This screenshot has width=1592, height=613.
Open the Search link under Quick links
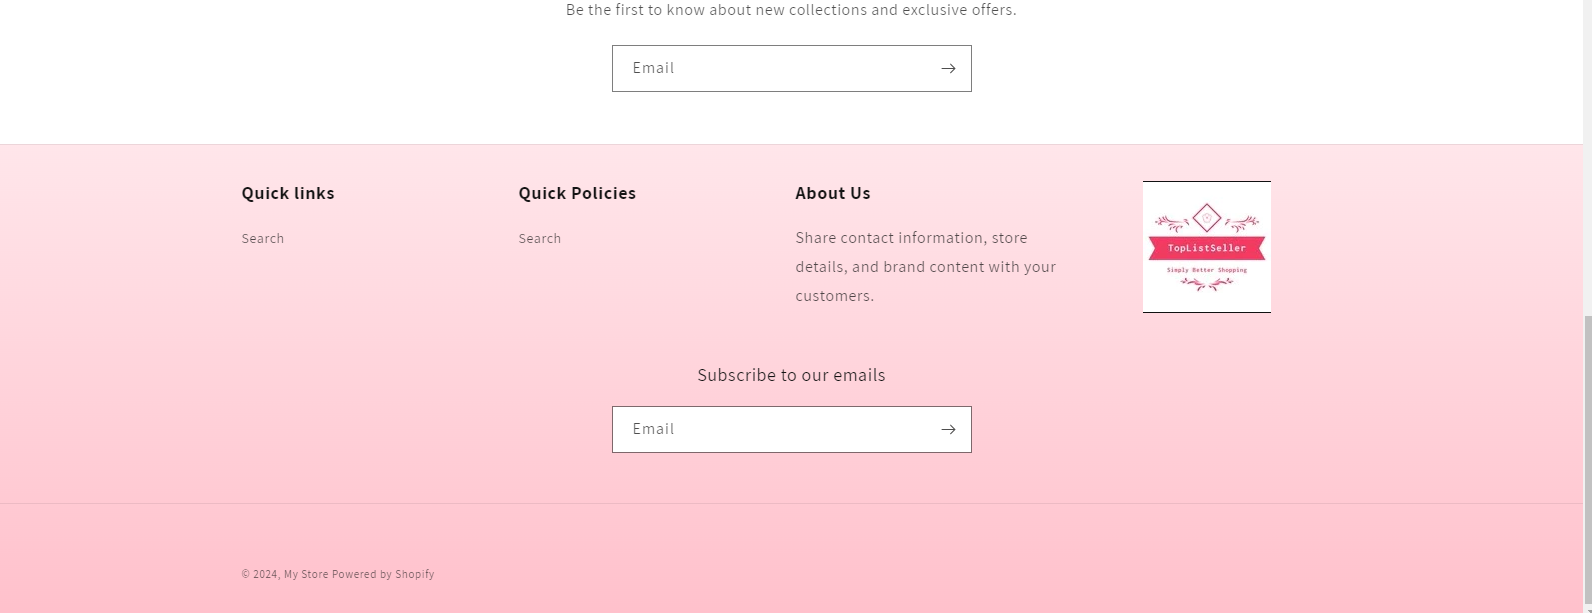pos(263,238)
